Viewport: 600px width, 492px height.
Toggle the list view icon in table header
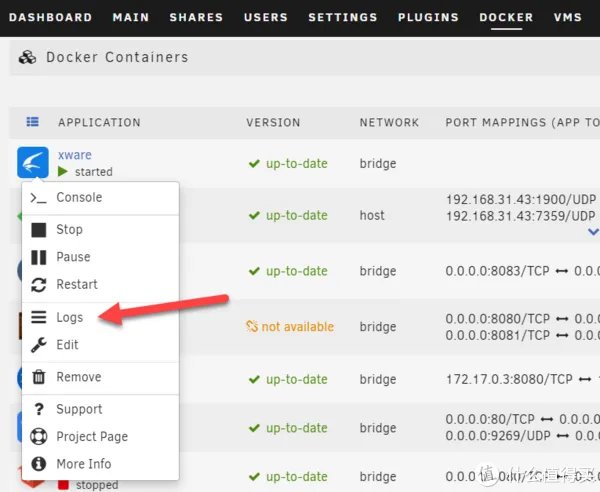point(32,122)
